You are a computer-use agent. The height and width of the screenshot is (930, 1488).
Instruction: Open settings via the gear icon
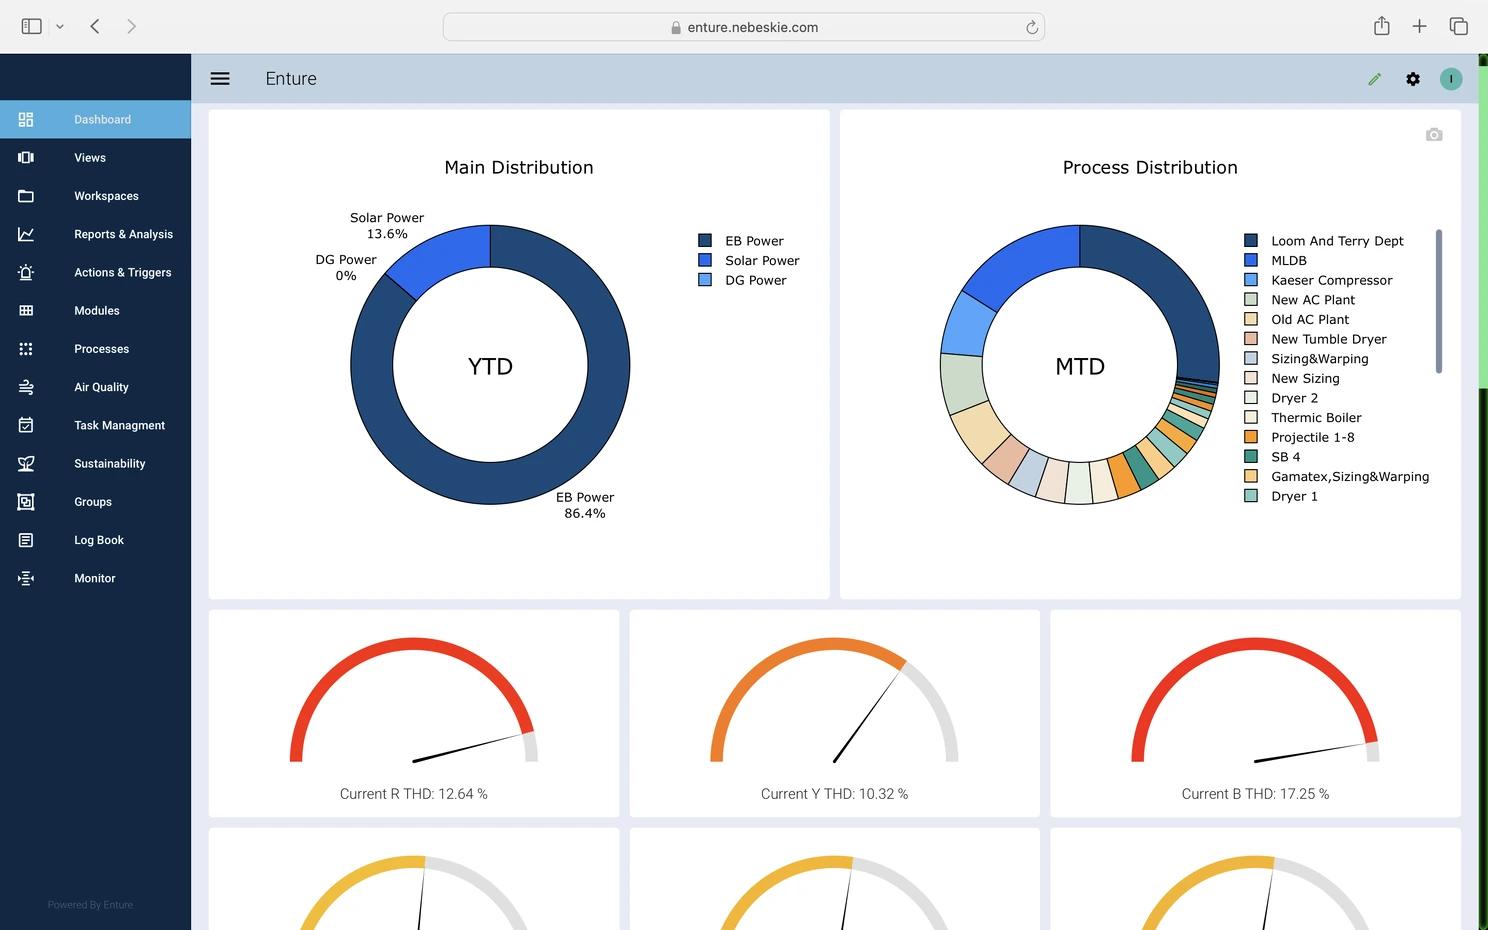pyautogui.click(x=1413, y=79)
